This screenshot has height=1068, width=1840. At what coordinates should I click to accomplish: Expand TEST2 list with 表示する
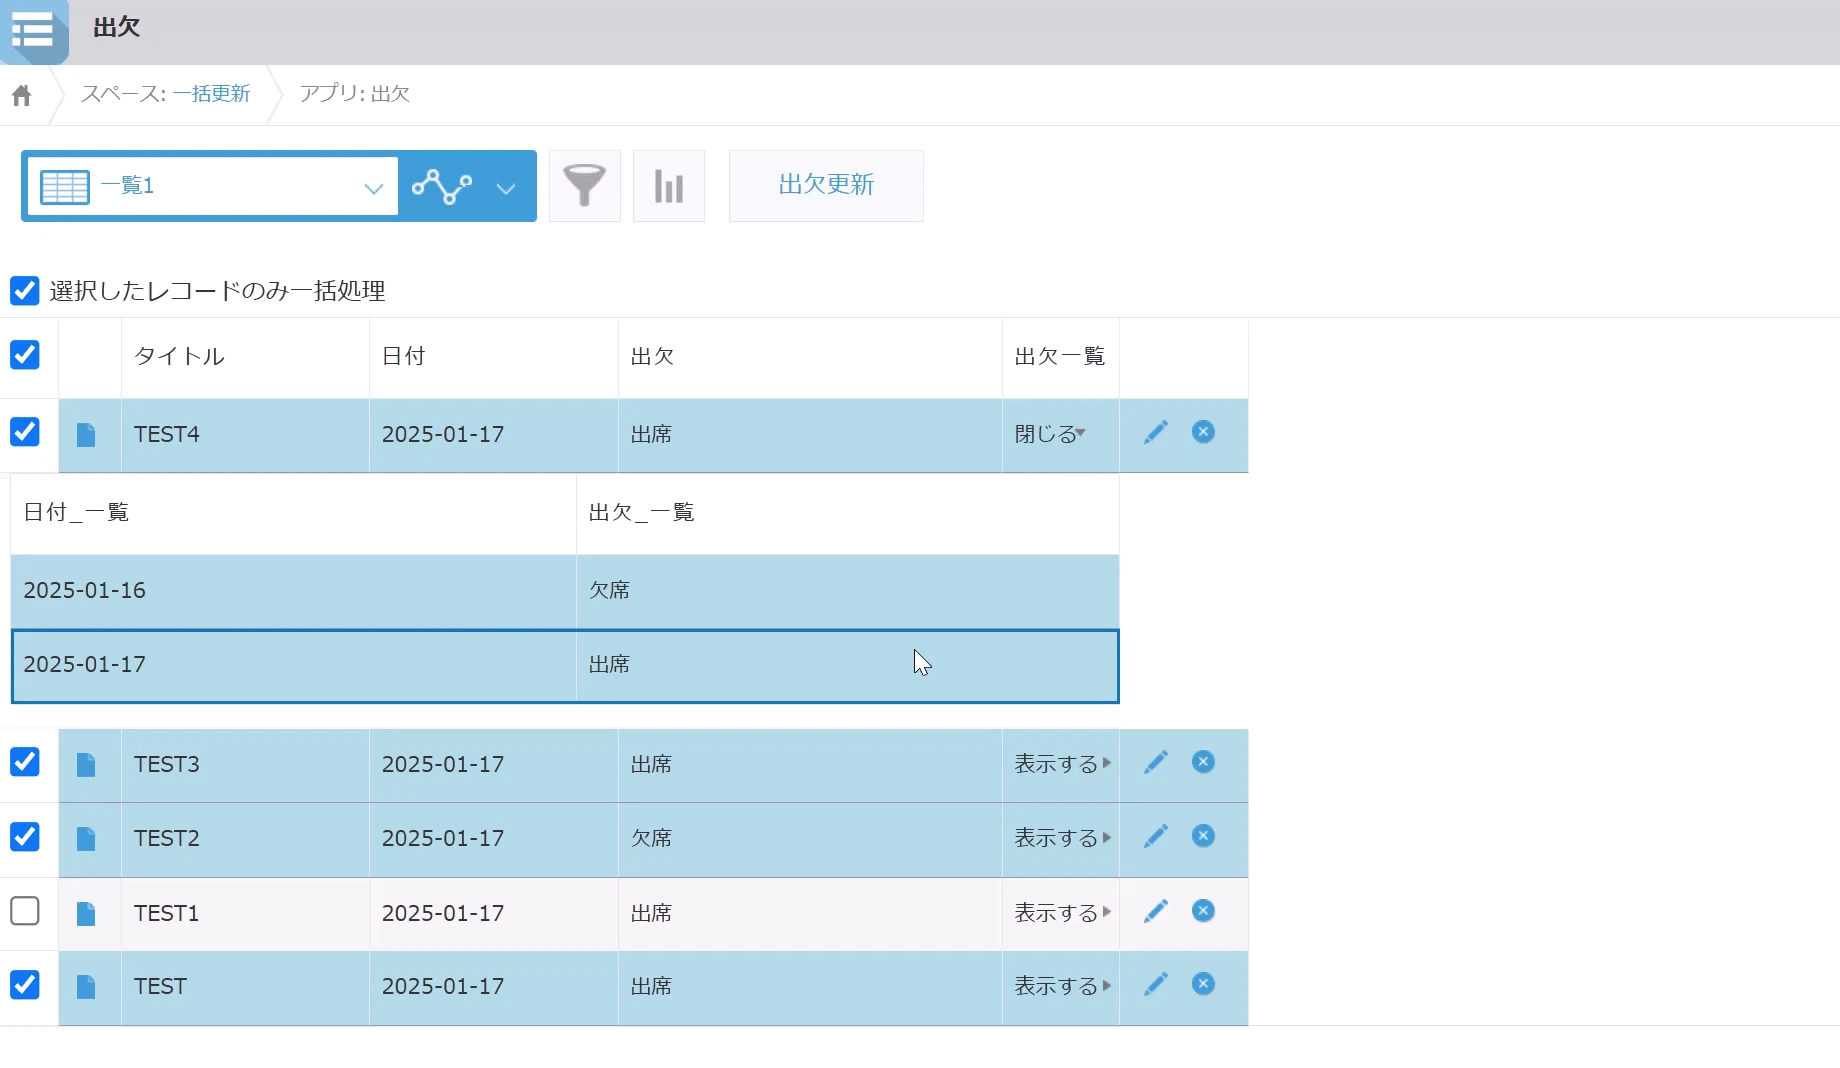pyautogui.click(x=1063, y=838)
